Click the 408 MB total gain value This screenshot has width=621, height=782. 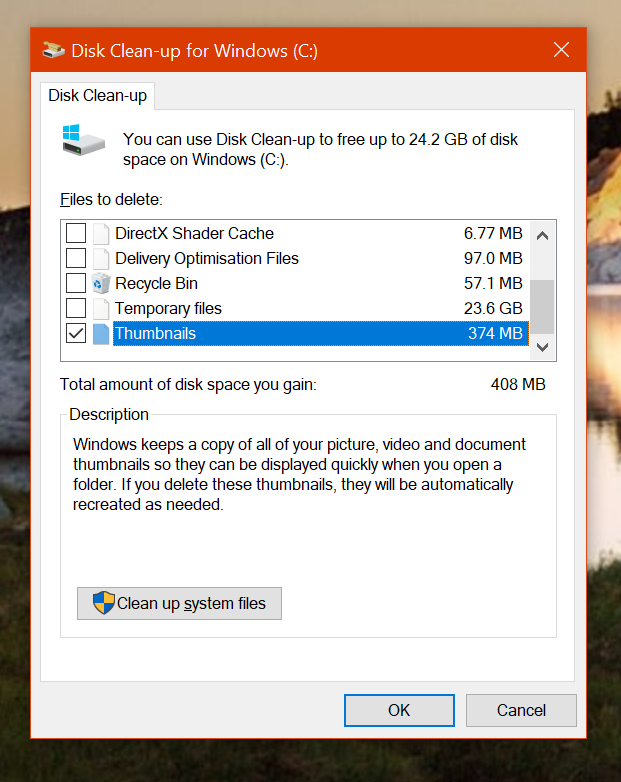tap(518, 385)
